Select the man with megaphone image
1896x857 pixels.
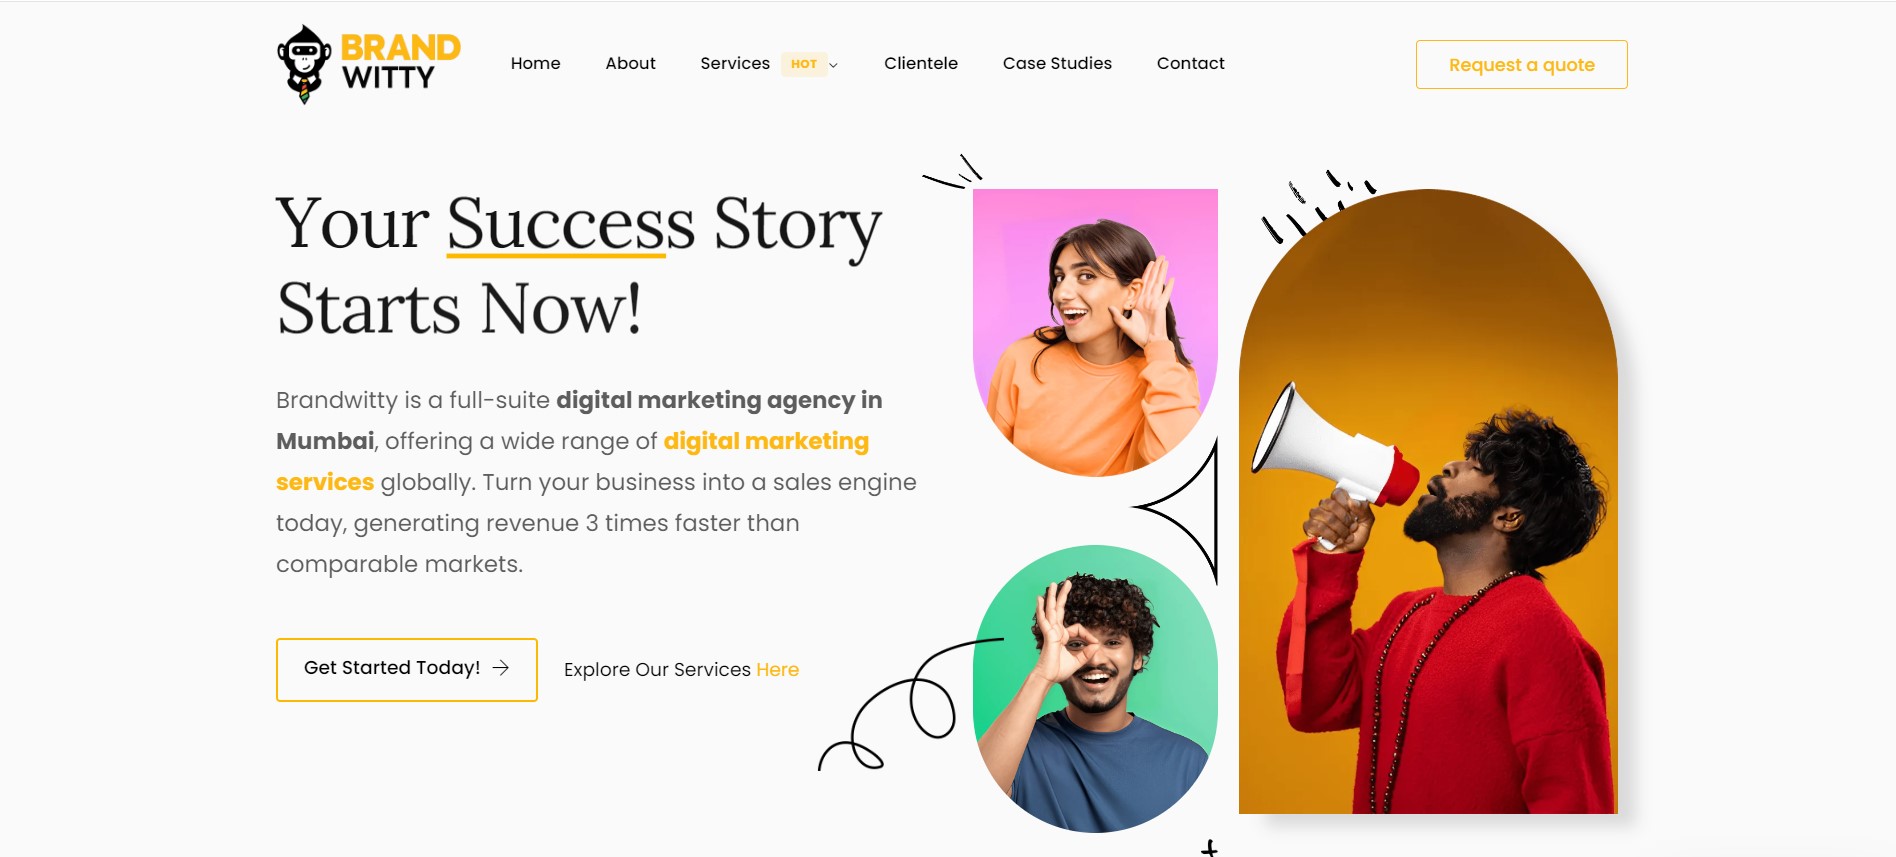click(1427, 501)
